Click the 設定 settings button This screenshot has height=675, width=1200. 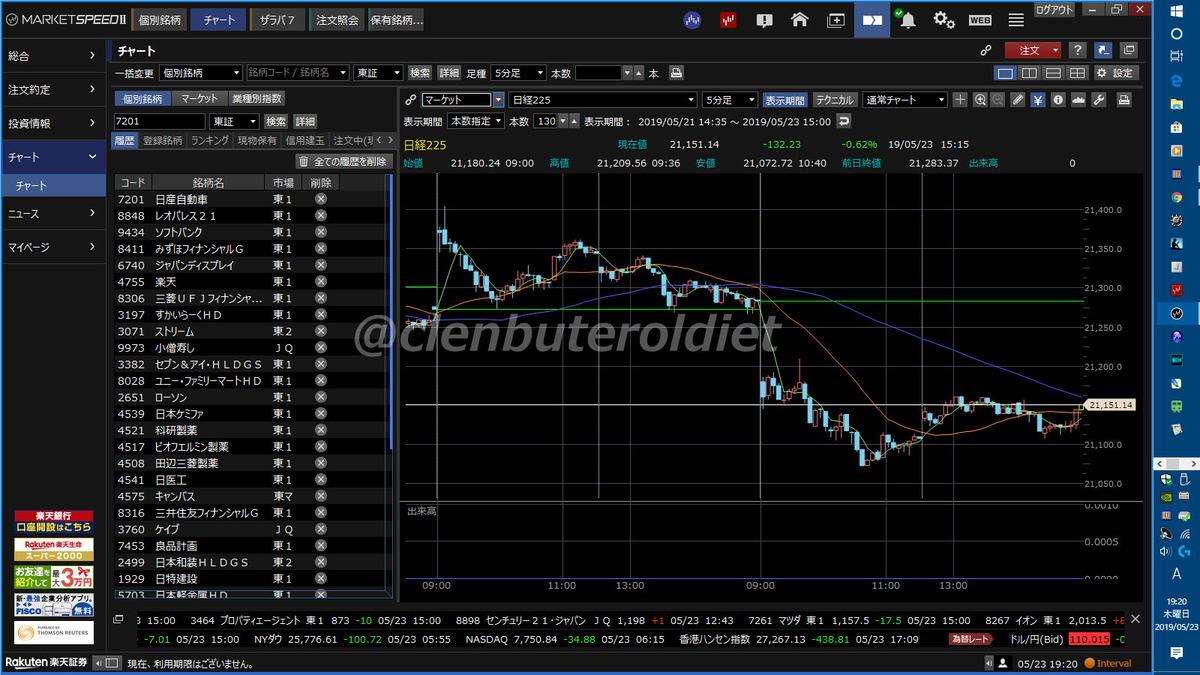tap(1116, 73)
